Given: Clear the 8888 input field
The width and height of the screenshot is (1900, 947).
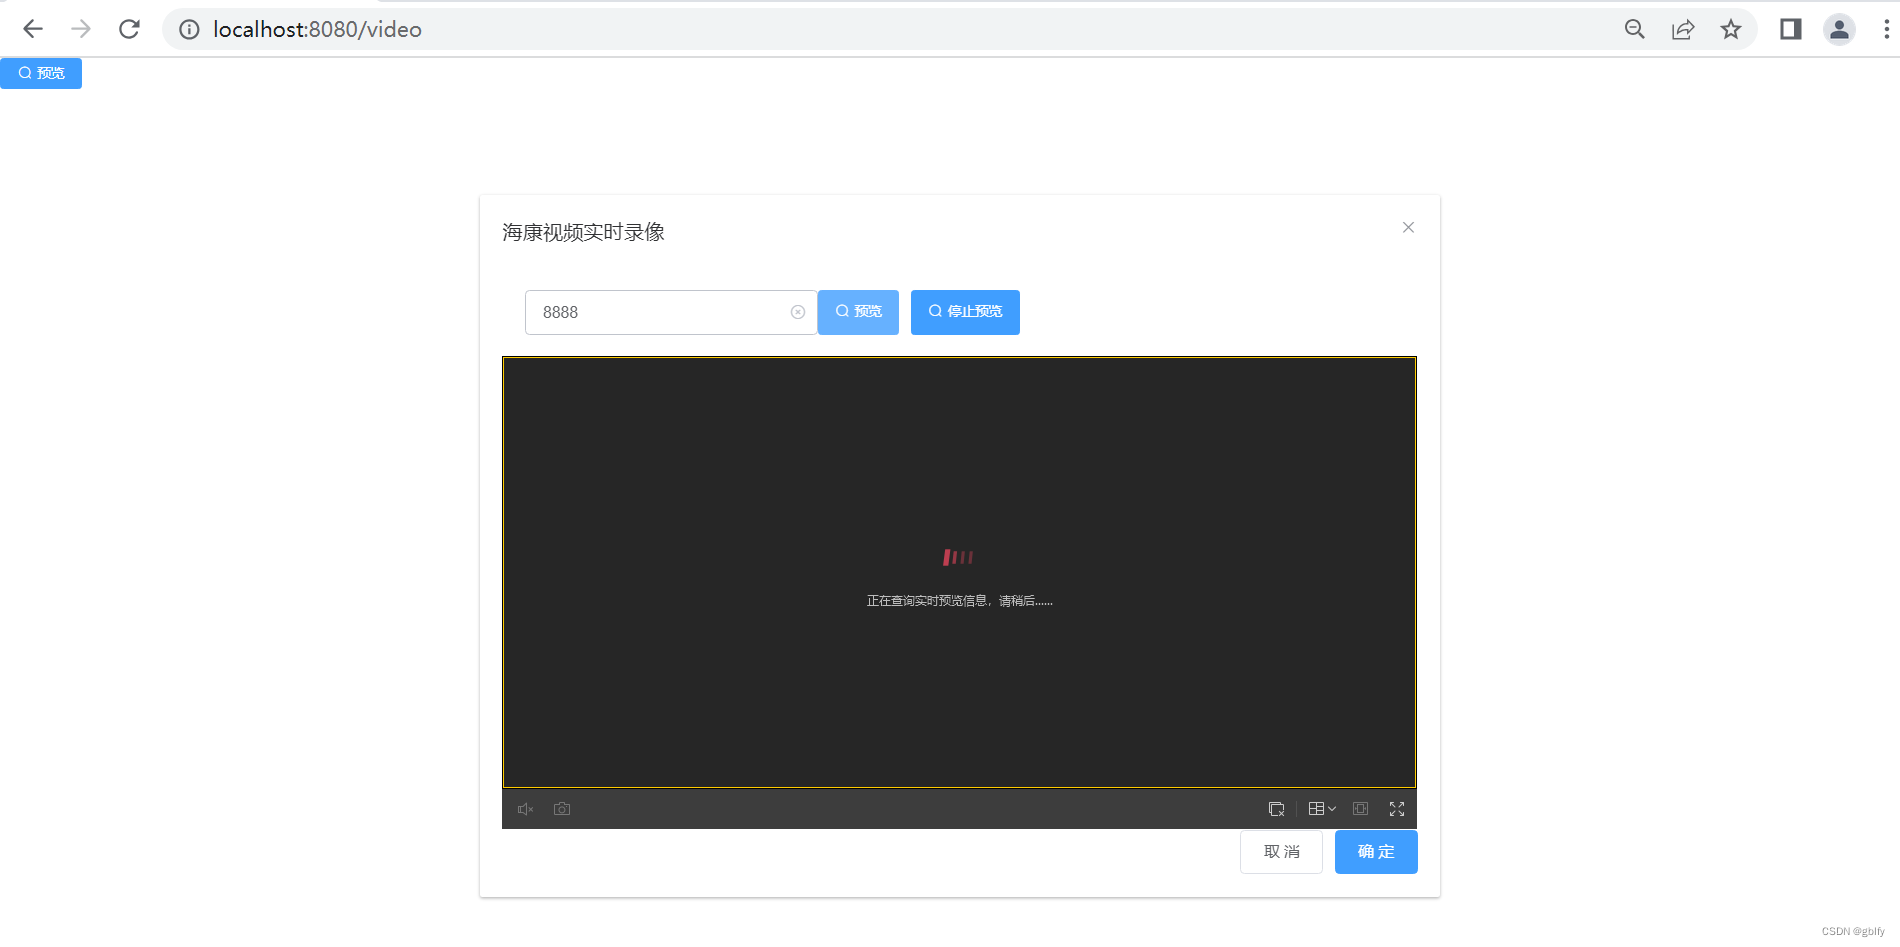Looking at the screenshot, I should 798,312.
